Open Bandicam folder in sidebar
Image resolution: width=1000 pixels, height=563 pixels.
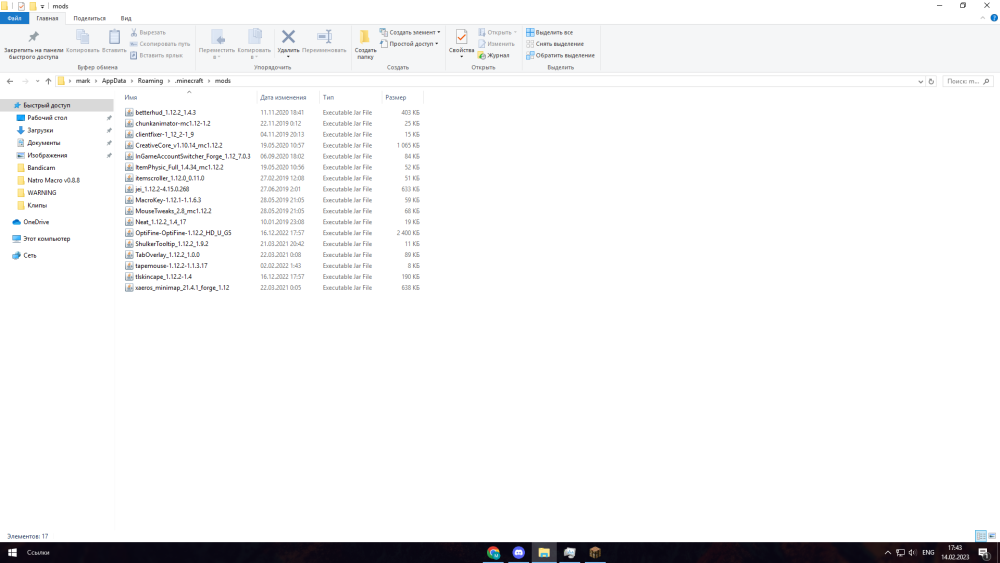click(x=41, y=168)
